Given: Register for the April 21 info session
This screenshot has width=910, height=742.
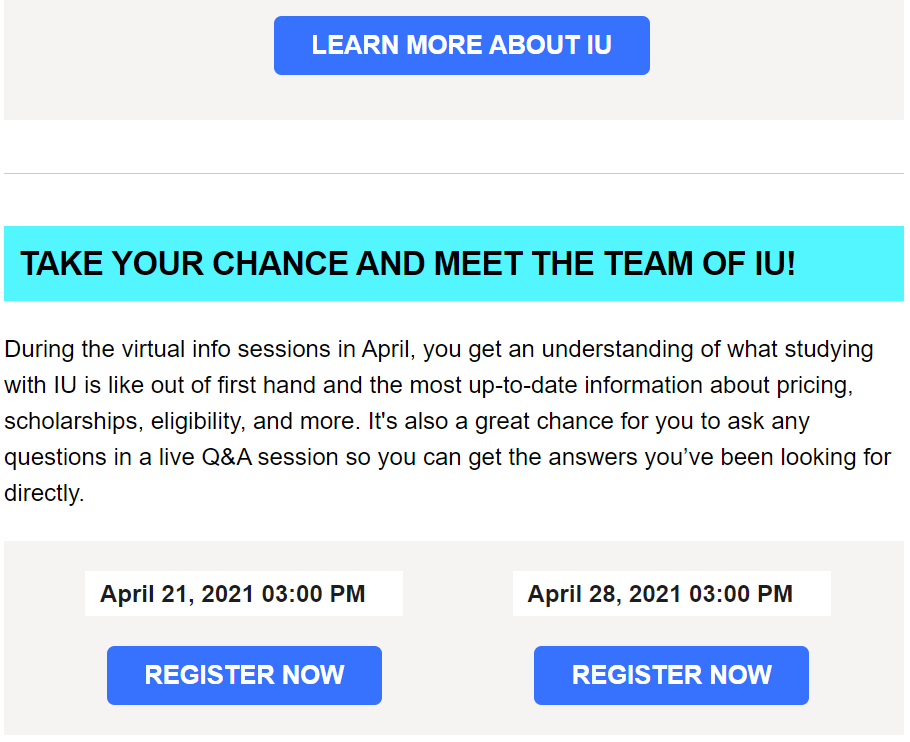Looking at the screenshot, I should tap(244, 675).
